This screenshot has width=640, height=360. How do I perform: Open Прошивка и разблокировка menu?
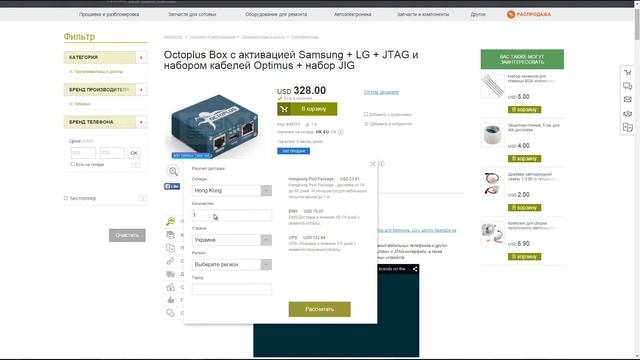(x=109, y=14)
